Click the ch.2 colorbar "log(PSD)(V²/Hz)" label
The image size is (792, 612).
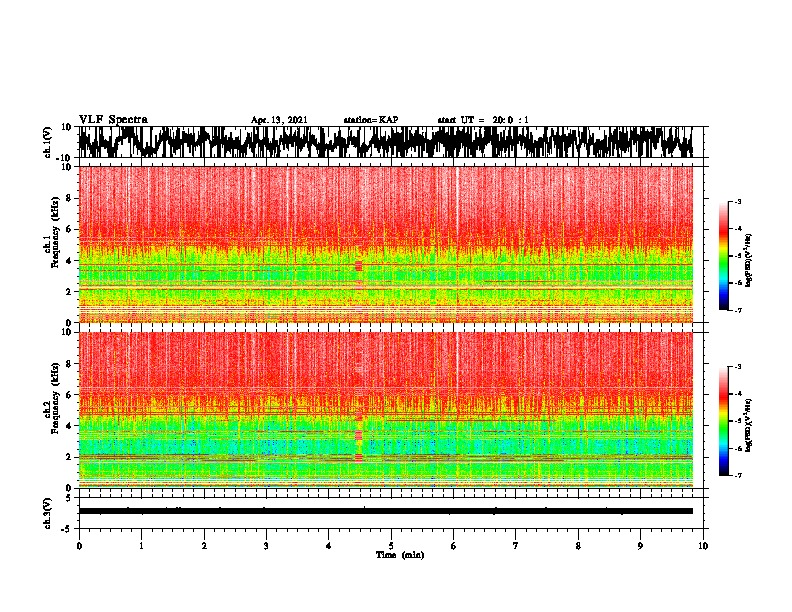coord(749,425)
